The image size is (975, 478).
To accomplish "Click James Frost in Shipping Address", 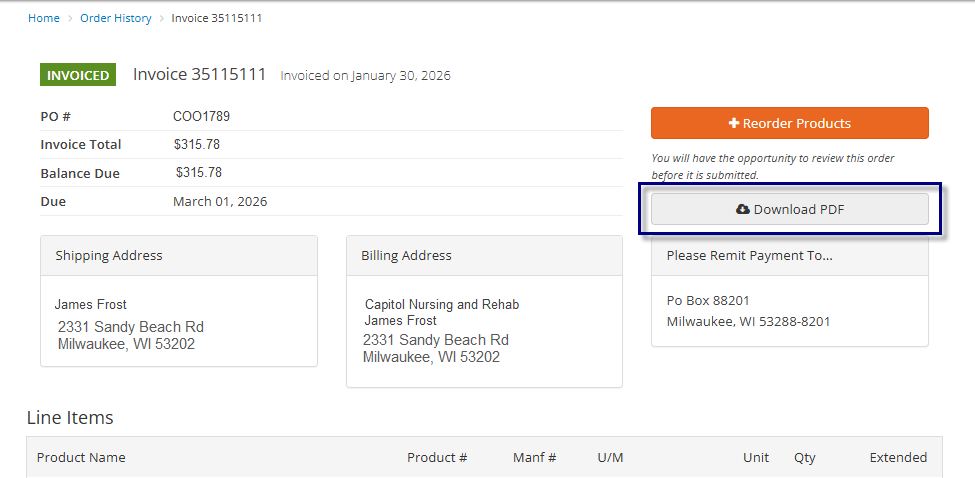I will (x=91, y=305).
